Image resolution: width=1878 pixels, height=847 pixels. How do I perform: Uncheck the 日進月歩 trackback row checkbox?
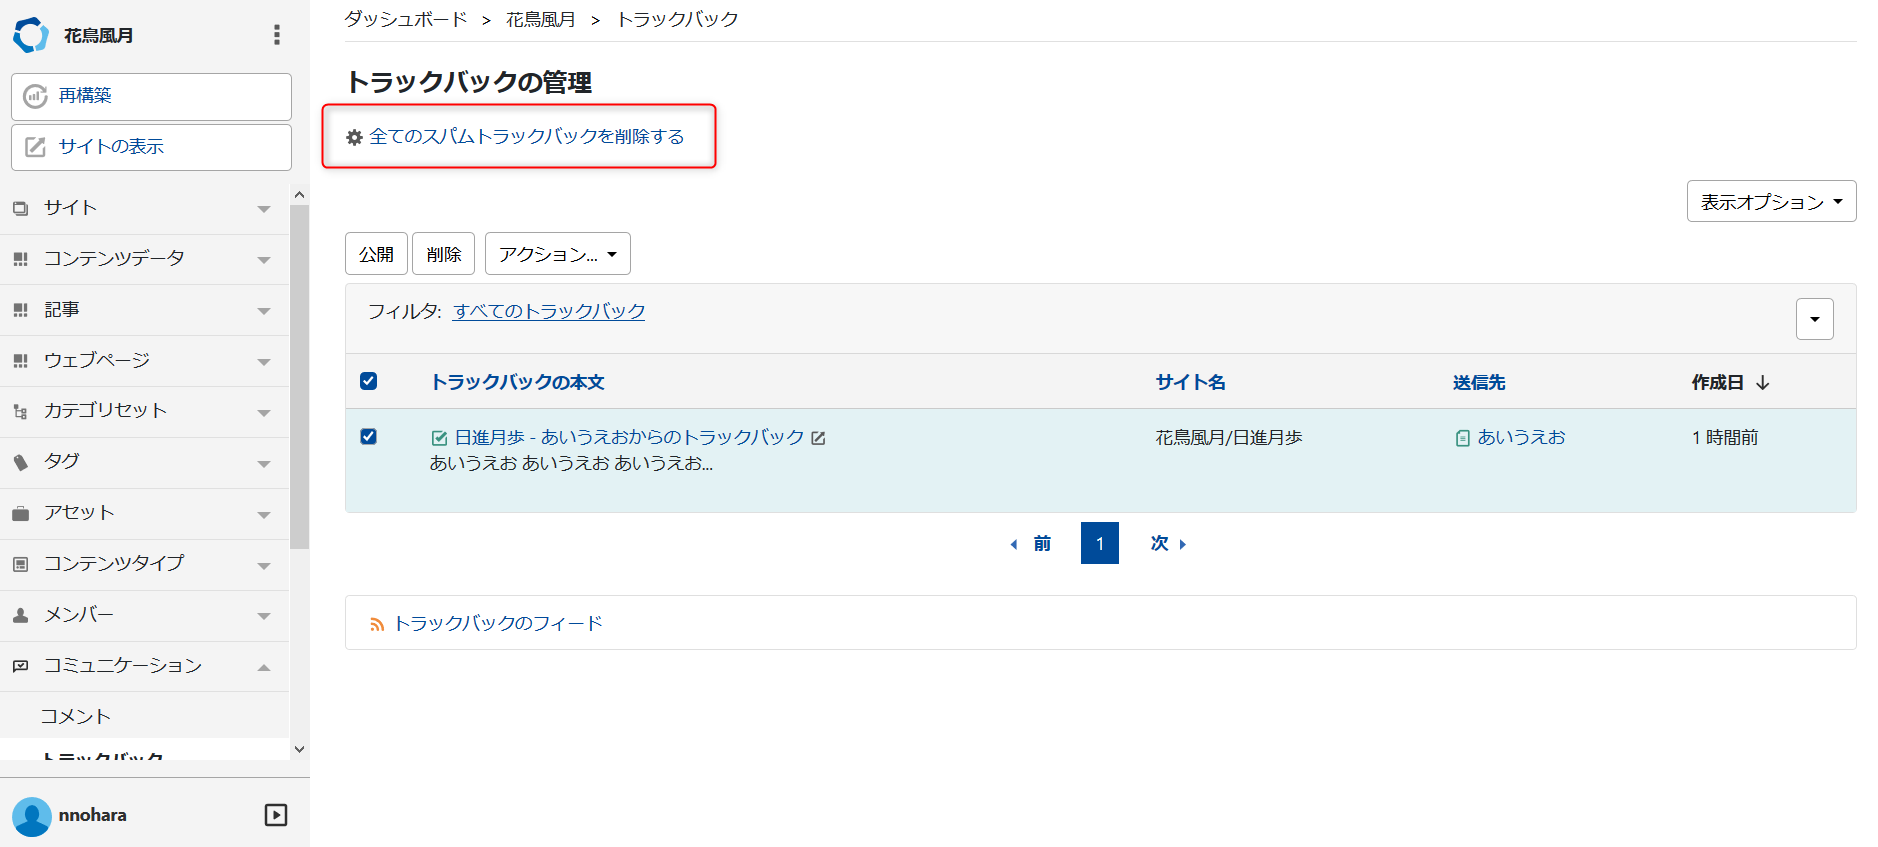coord(368,437)
